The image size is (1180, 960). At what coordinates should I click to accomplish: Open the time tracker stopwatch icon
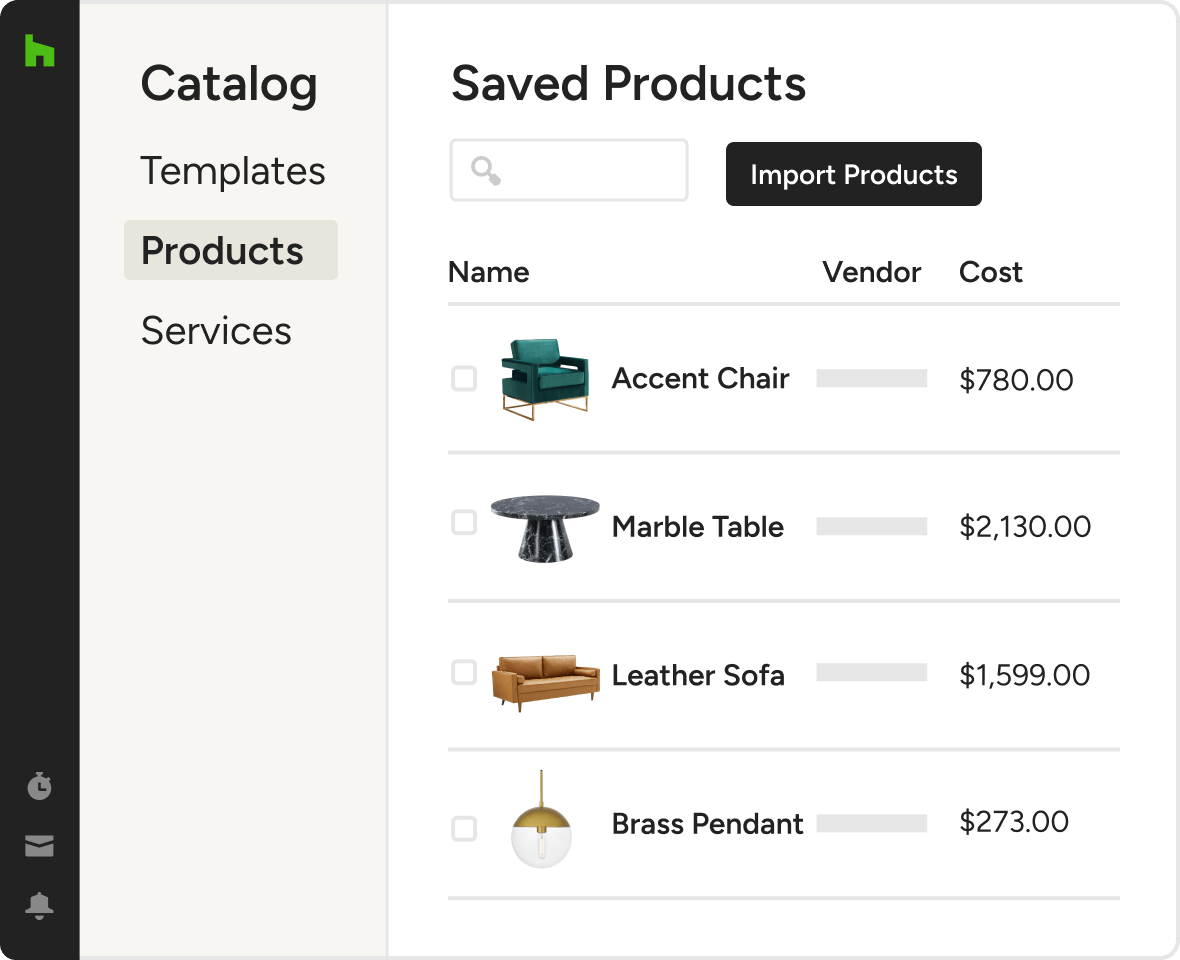click(x=39, y=787)
